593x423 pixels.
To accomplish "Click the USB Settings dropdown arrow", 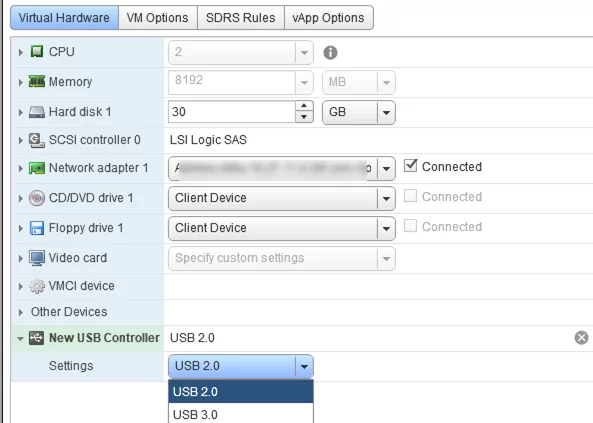I will click(x=304, y=366).
